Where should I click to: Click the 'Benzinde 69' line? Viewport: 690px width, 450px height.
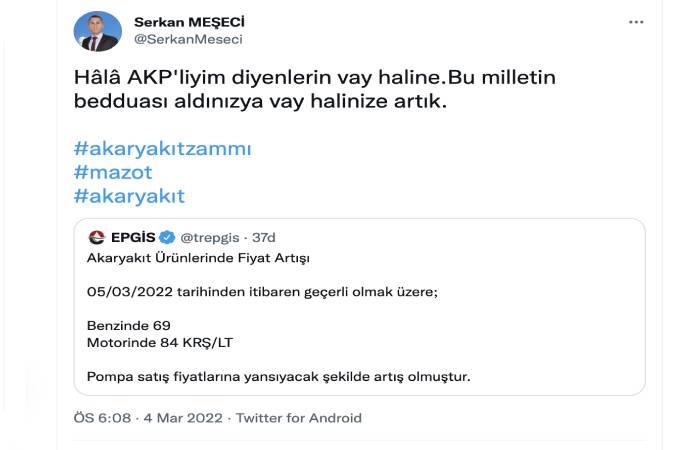(130, 325)
